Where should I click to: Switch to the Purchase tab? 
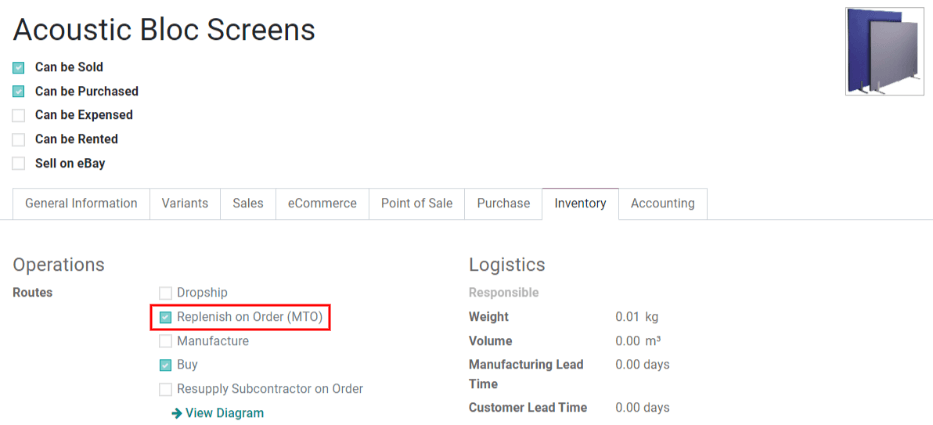[503, 203]
